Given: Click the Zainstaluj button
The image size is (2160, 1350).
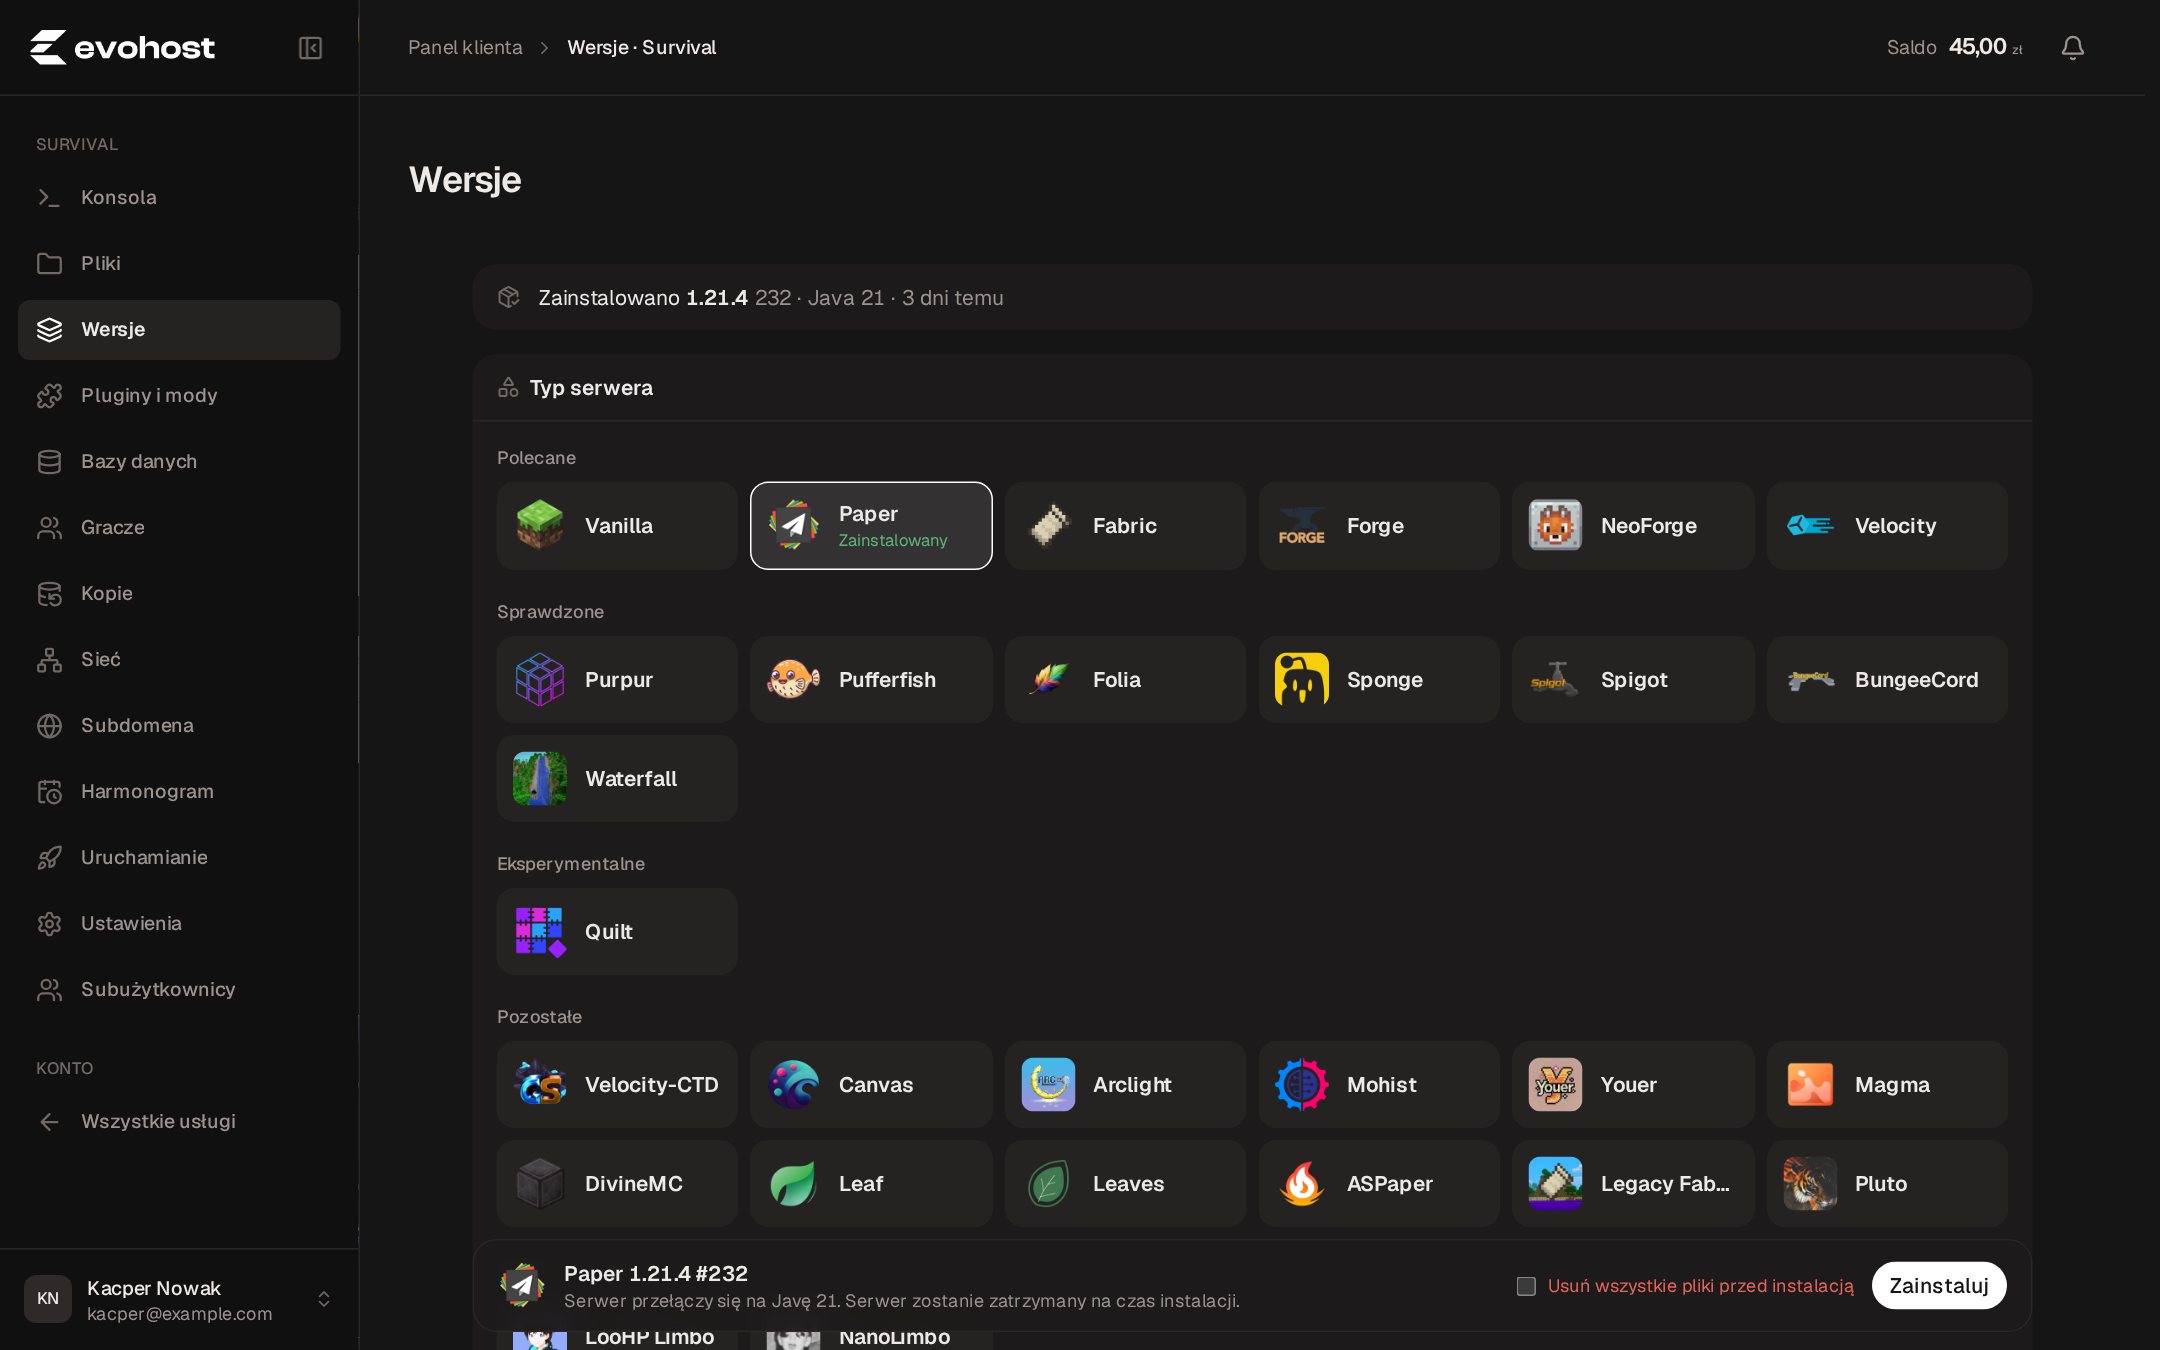Looking at the screenshot, I should [1939, 1286].
